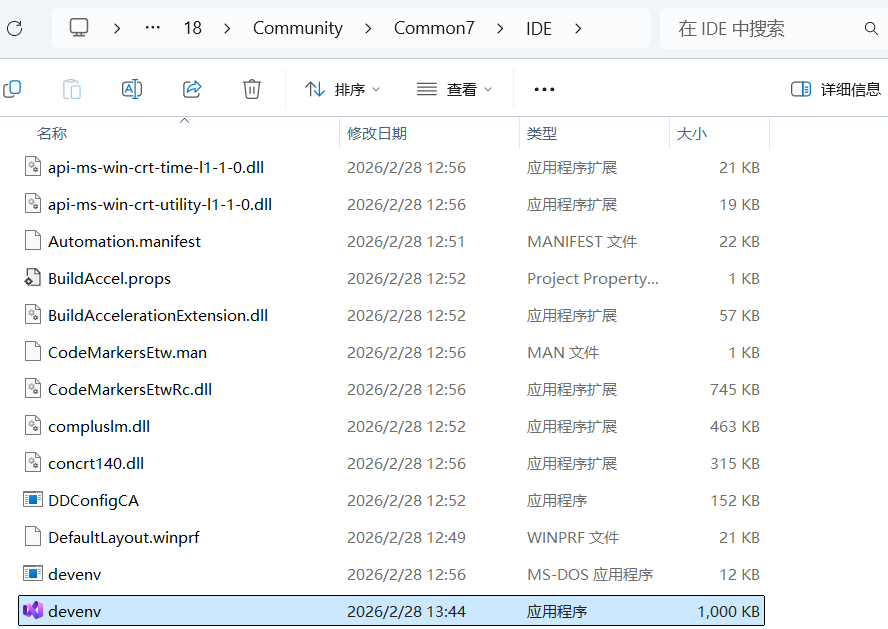Image resolution: width=888 pixels, height=629 pixels.
Task: Click the BuildAccelerationExtension.dll file icon
Action: 33,314
